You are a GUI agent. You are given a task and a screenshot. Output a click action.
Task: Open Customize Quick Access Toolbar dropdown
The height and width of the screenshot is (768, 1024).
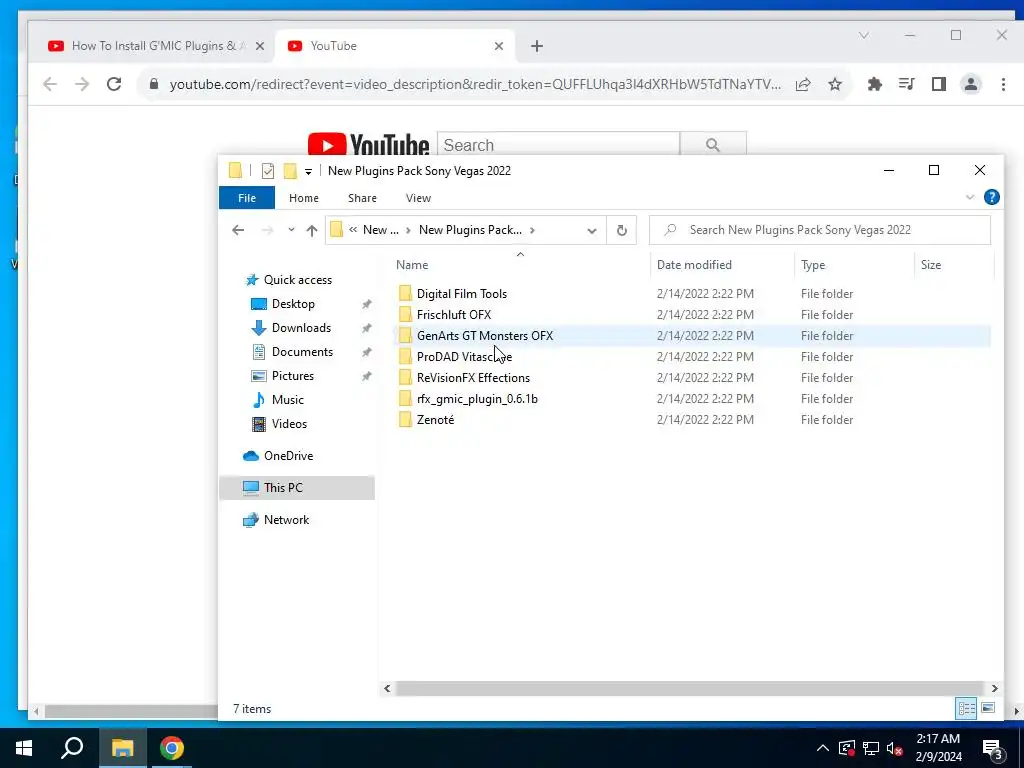[308, 172]
